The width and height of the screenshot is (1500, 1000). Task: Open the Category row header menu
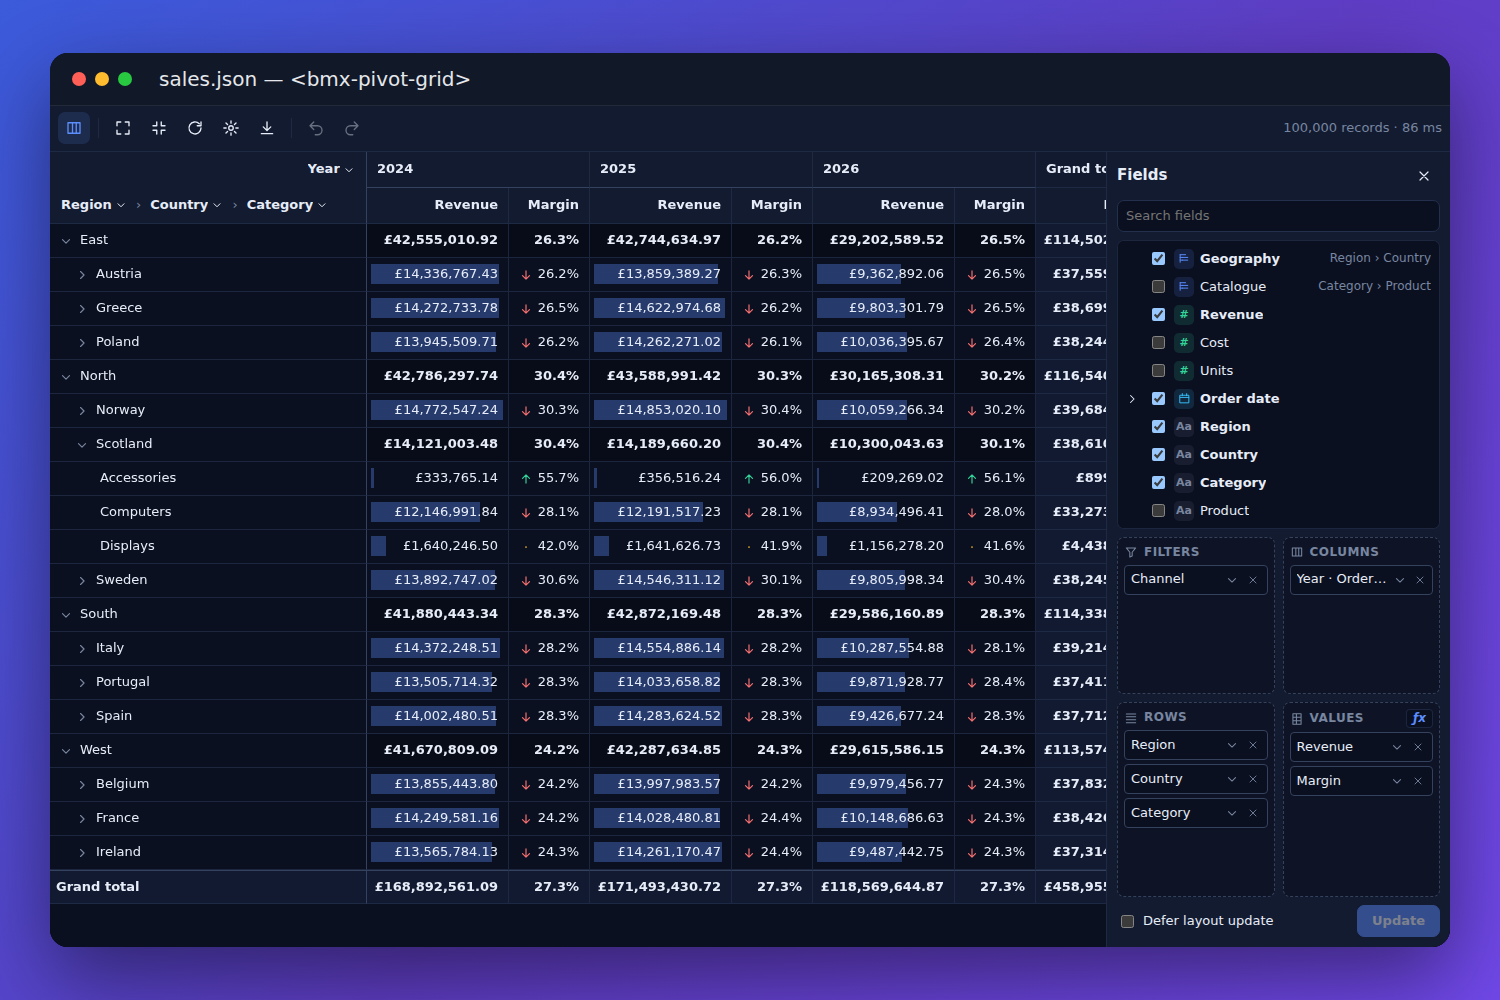pyautogui.click(x=322, y=205)
